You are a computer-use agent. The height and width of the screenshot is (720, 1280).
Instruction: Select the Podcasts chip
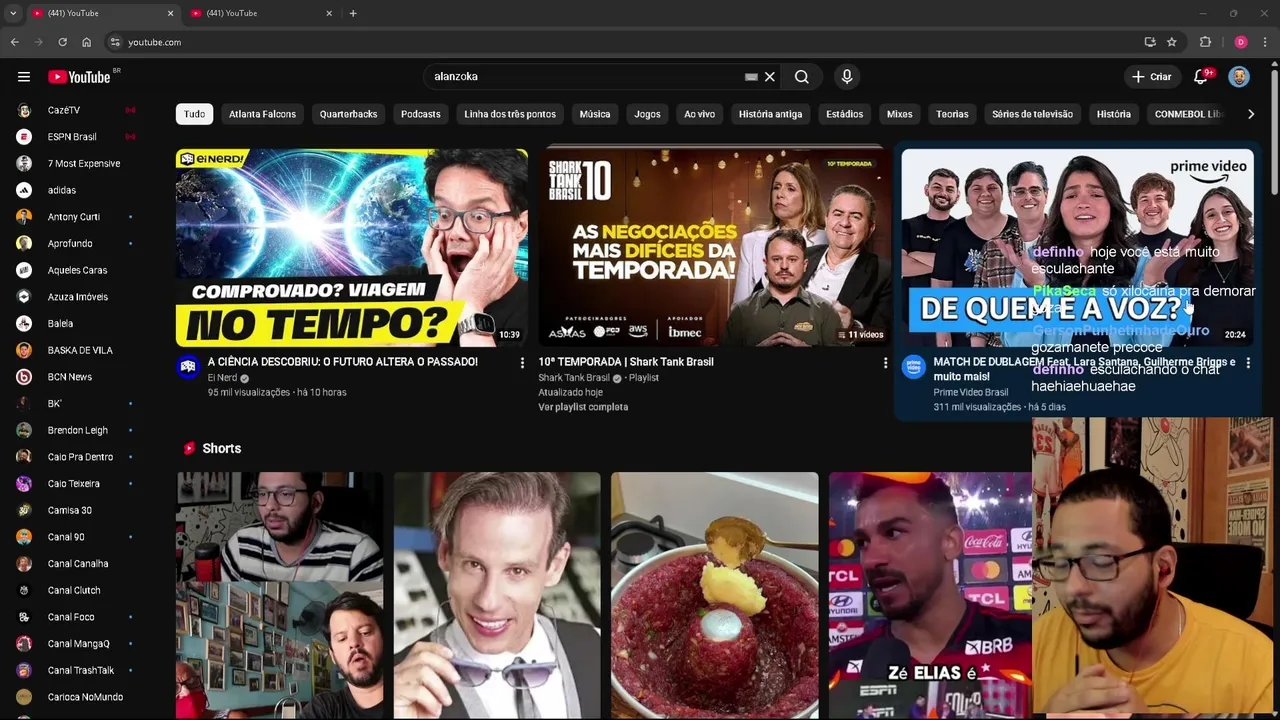(421, 114)
